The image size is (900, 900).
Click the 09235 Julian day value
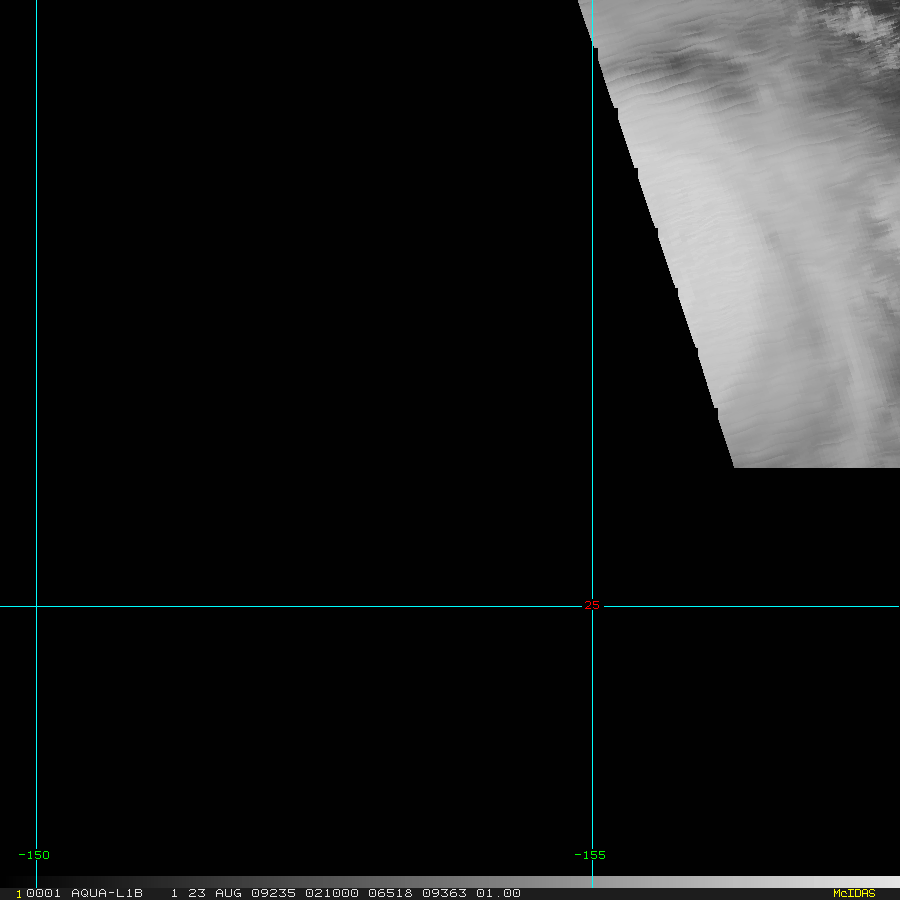tap(273, 893)
